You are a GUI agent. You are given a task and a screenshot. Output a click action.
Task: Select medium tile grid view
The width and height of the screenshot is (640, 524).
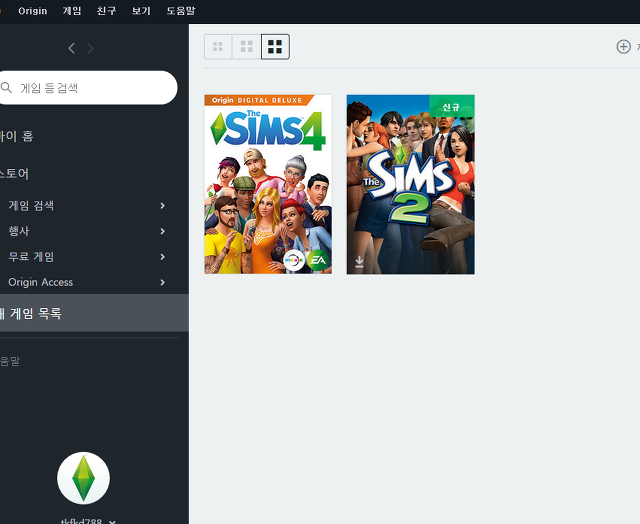[x=247, y=47]
